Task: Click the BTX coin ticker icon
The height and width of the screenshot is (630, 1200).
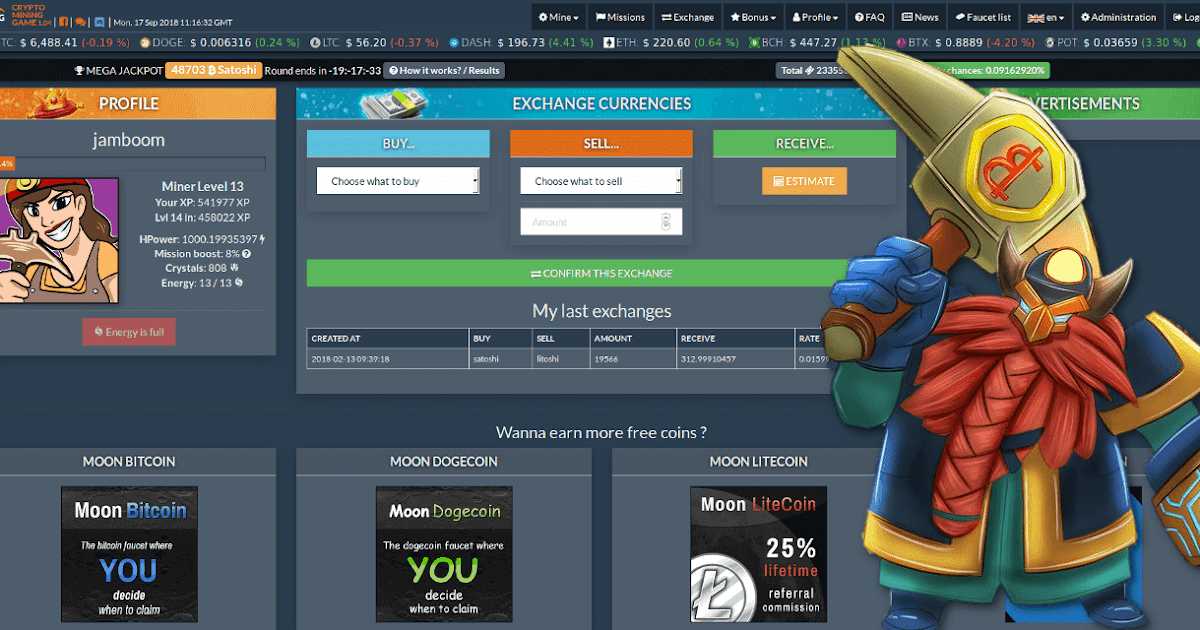Action: point(901,43)
